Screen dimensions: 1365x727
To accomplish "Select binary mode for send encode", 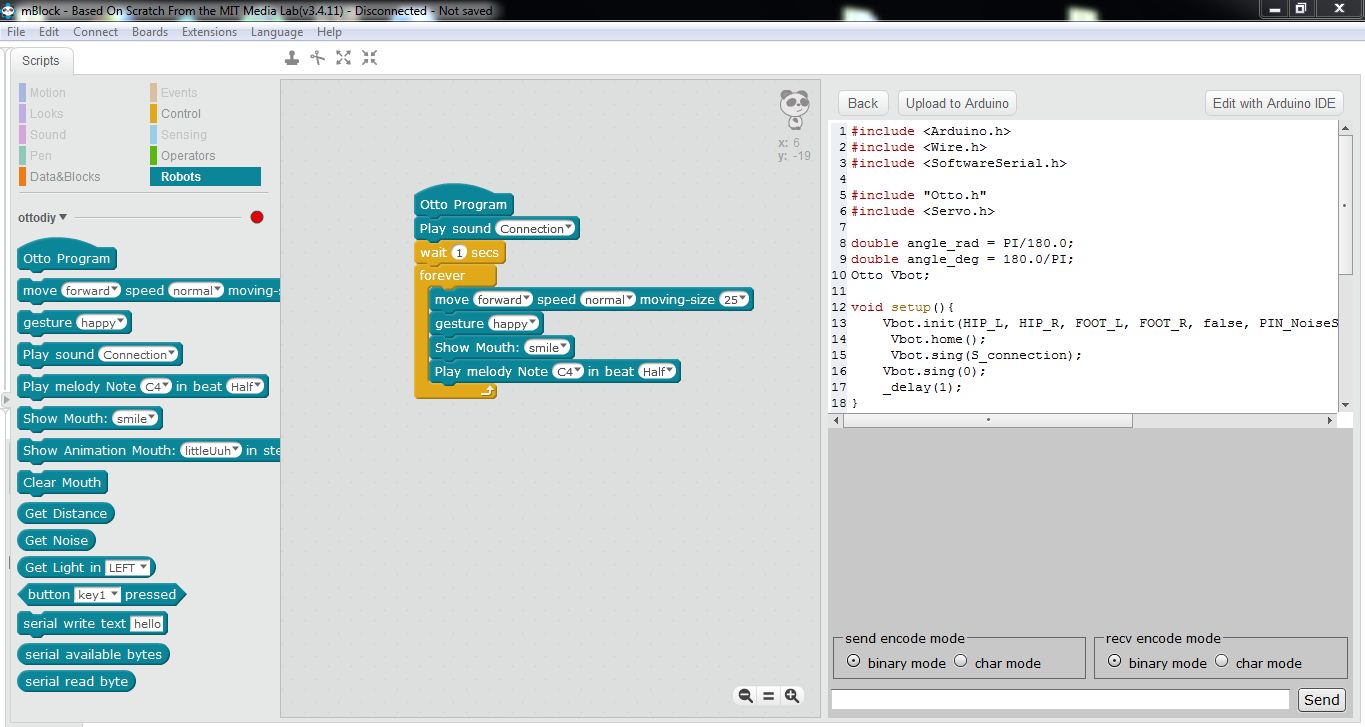I will (x=853, y=661).
